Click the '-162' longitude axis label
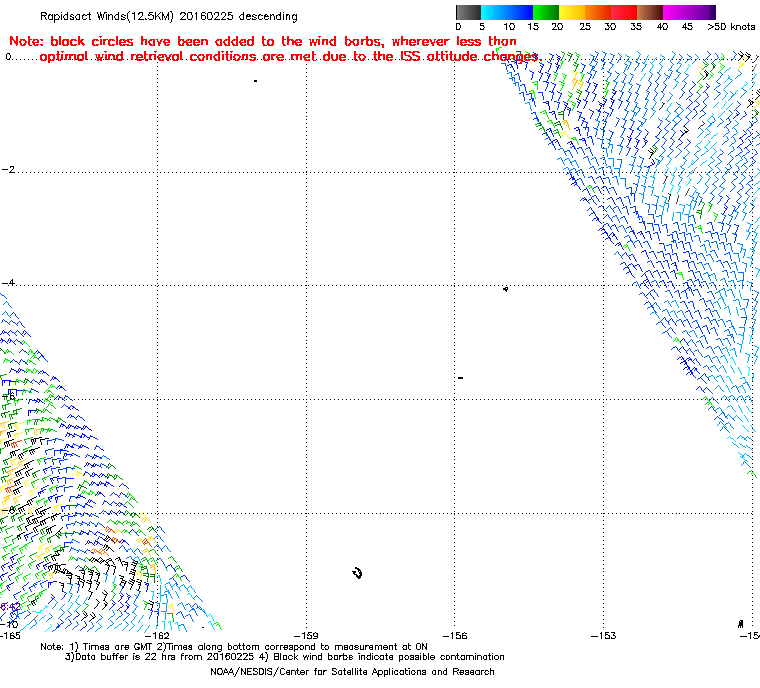 (x=158, y=636)
